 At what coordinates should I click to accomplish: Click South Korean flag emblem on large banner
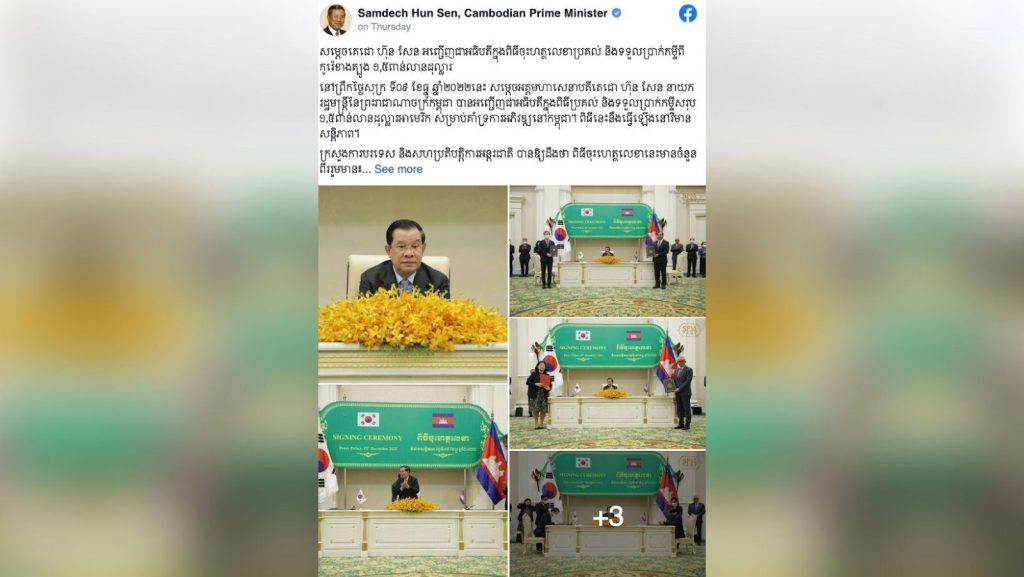click(368, 419)
